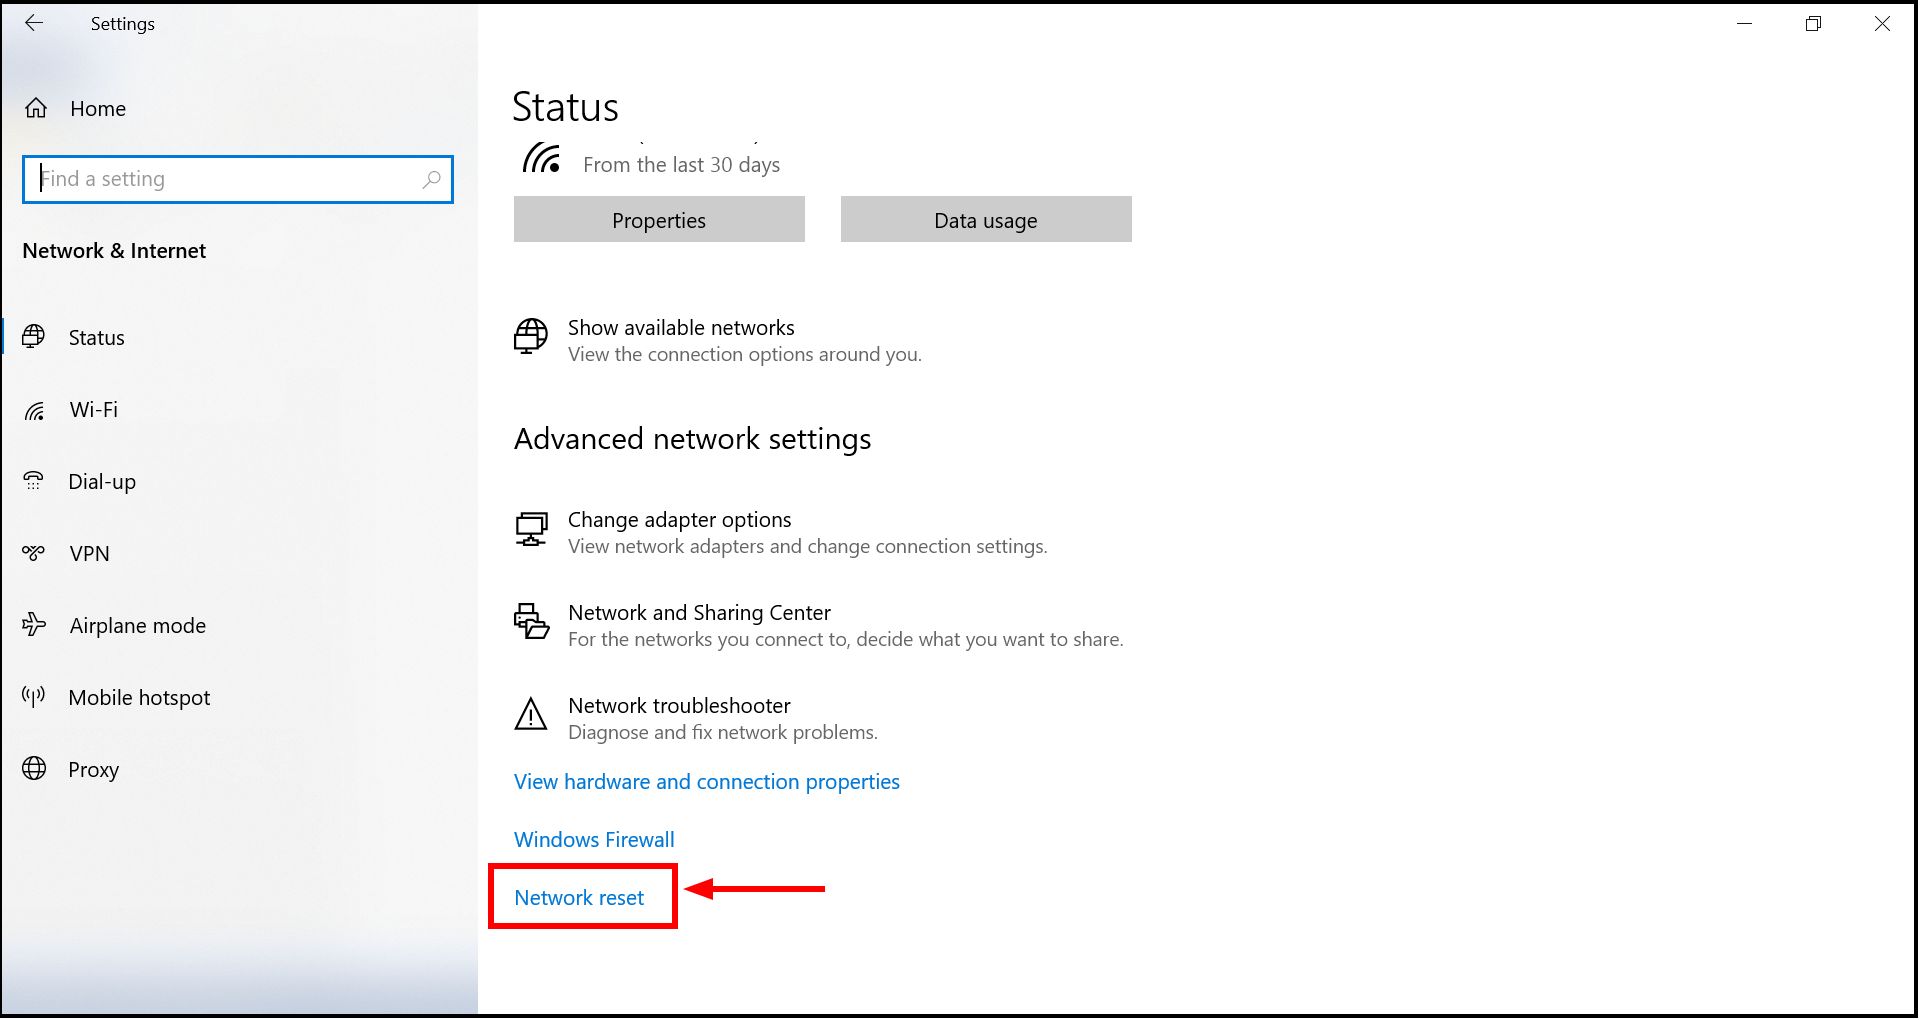Viewport: 1920px width, 1020px height.
Task: Click the Data usage button
Action: 984,219
